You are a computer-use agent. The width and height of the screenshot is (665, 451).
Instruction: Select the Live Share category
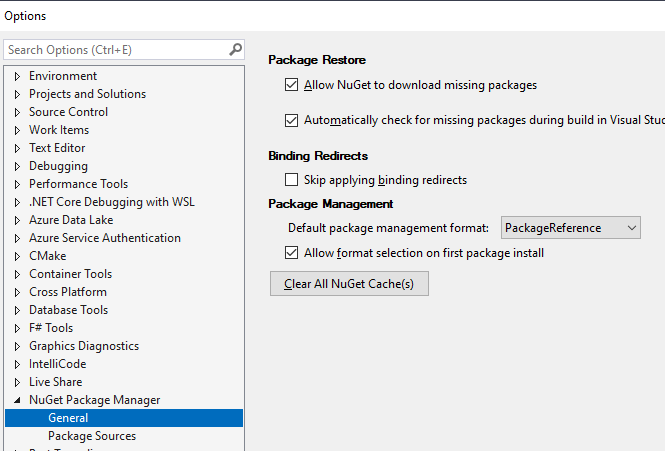click(56, 382)
